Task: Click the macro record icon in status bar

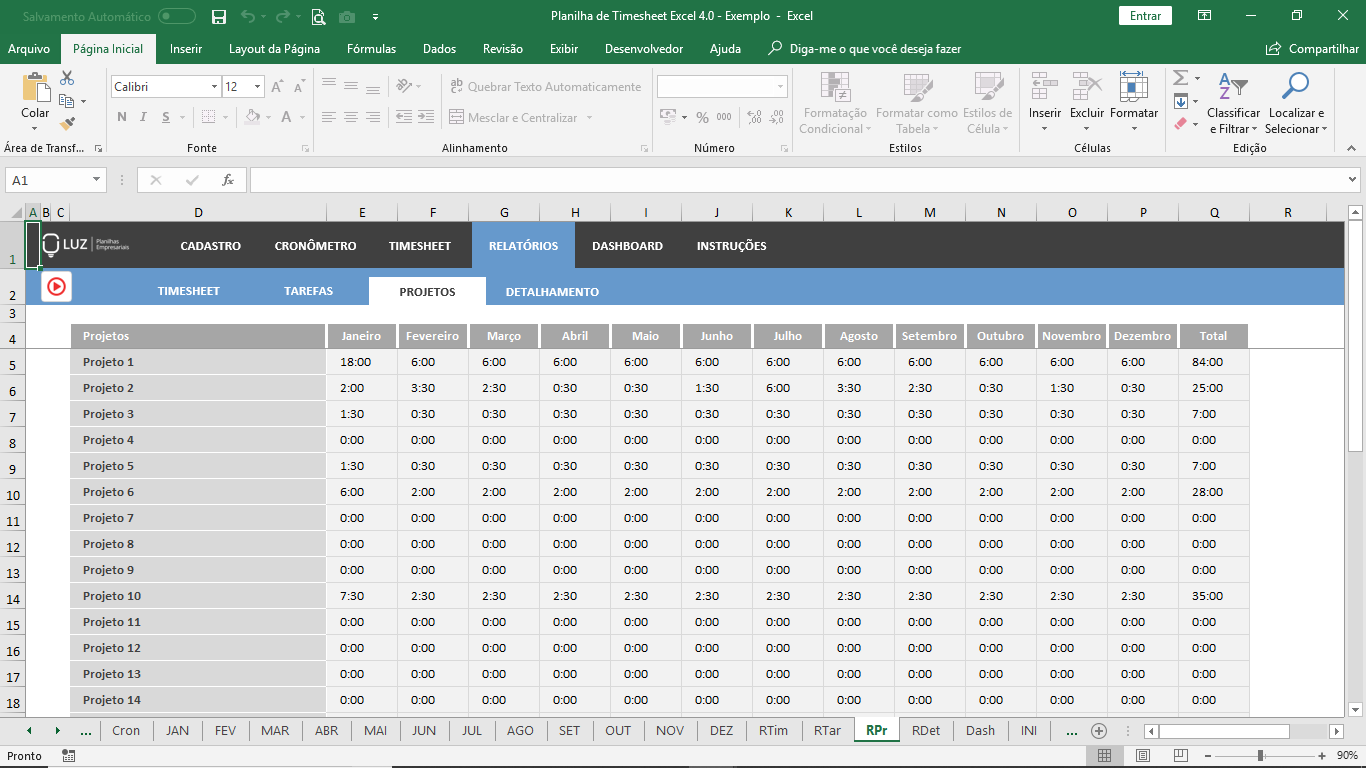Action: coord(68,756)
